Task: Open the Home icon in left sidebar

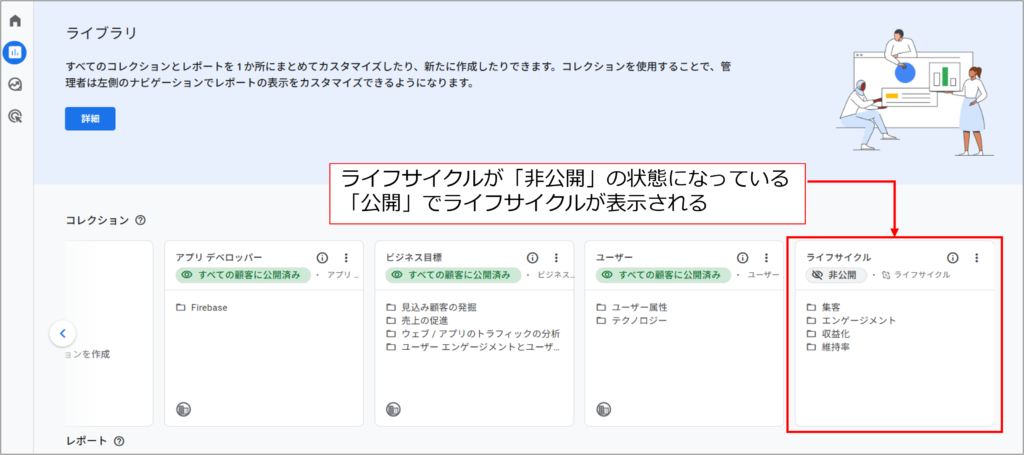Action: 15,20
